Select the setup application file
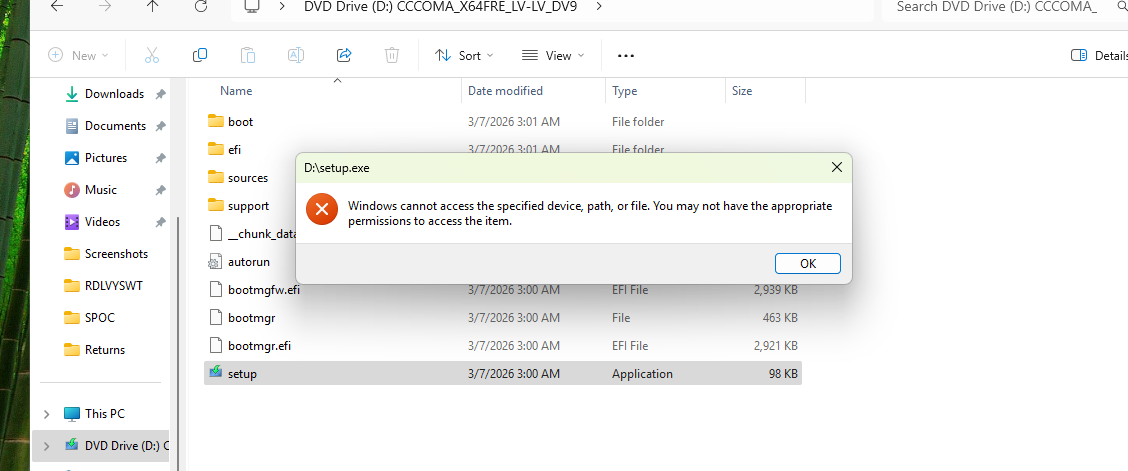The width and height of the screenshot is (1128, 471). tap(502, 374)
